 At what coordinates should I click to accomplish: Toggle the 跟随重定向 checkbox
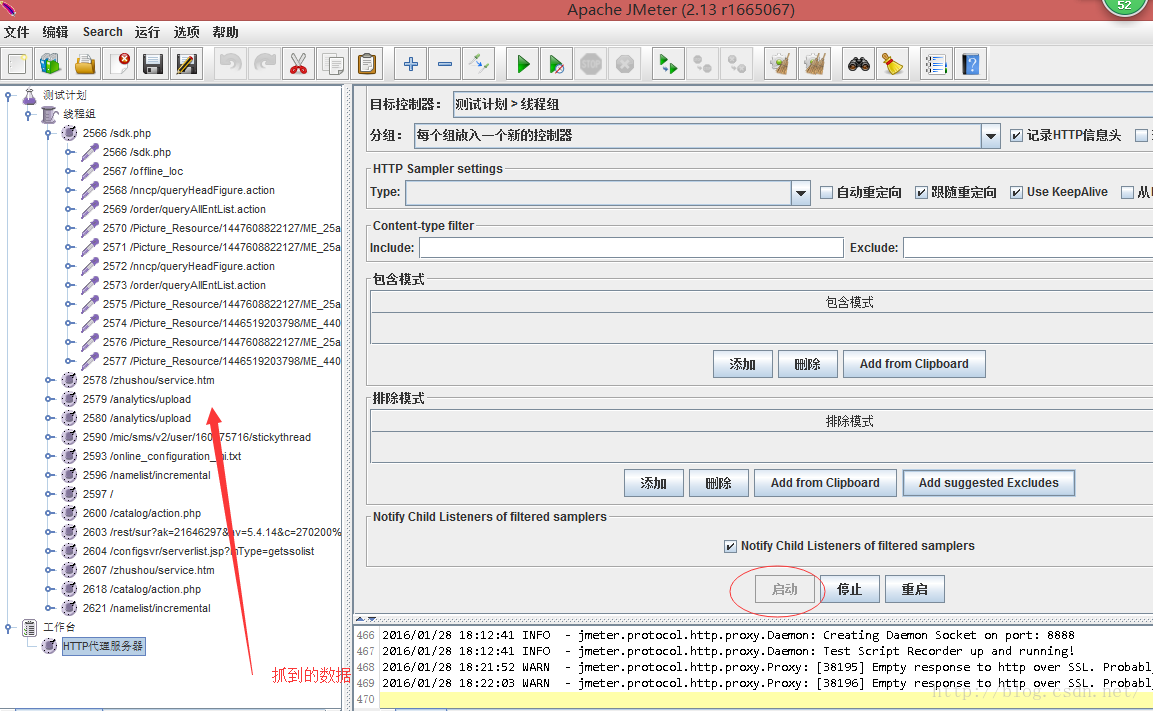point(921,192)
